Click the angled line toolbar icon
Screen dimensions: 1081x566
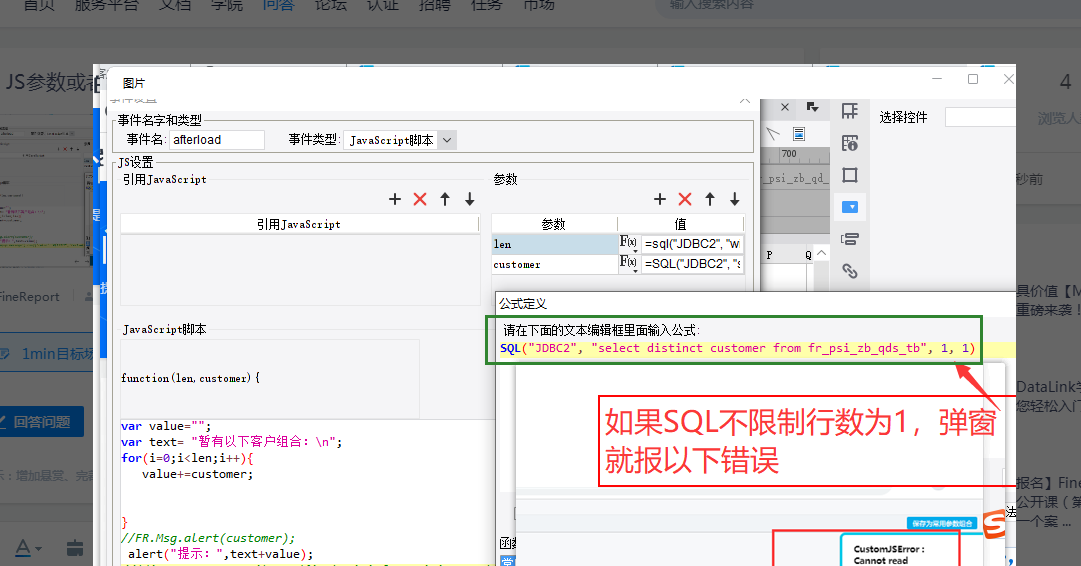click(773, 133)
